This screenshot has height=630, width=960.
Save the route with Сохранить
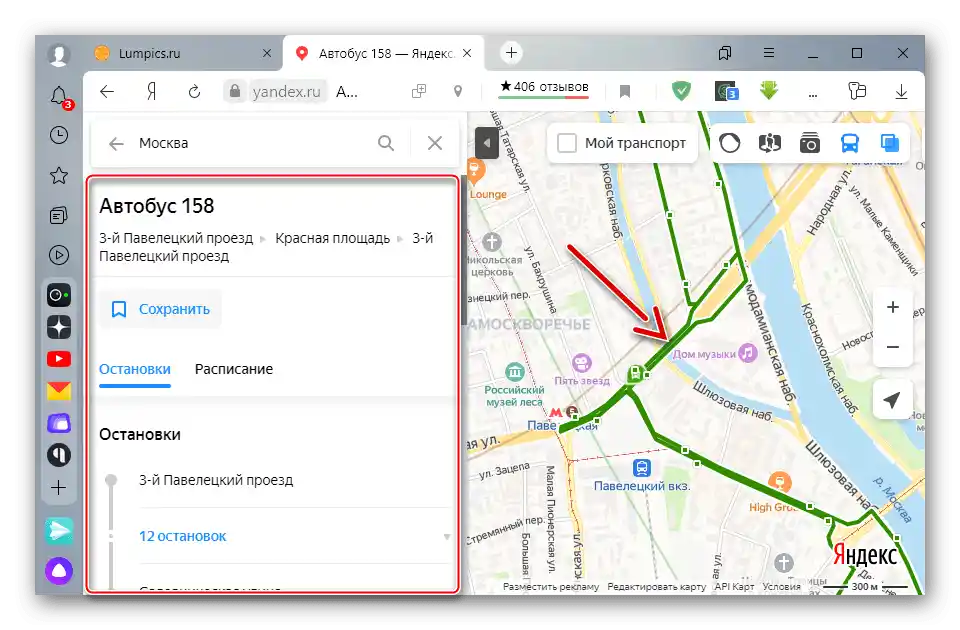(160, 309)
